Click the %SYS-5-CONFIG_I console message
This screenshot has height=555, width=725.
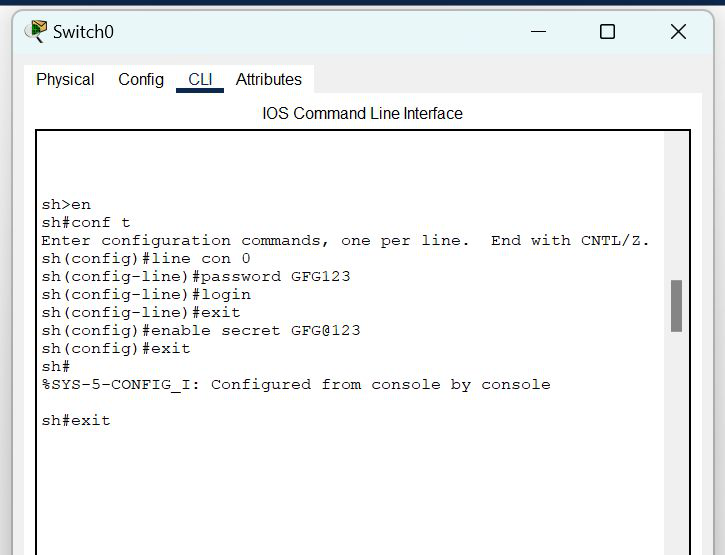(x=295, y=385)
